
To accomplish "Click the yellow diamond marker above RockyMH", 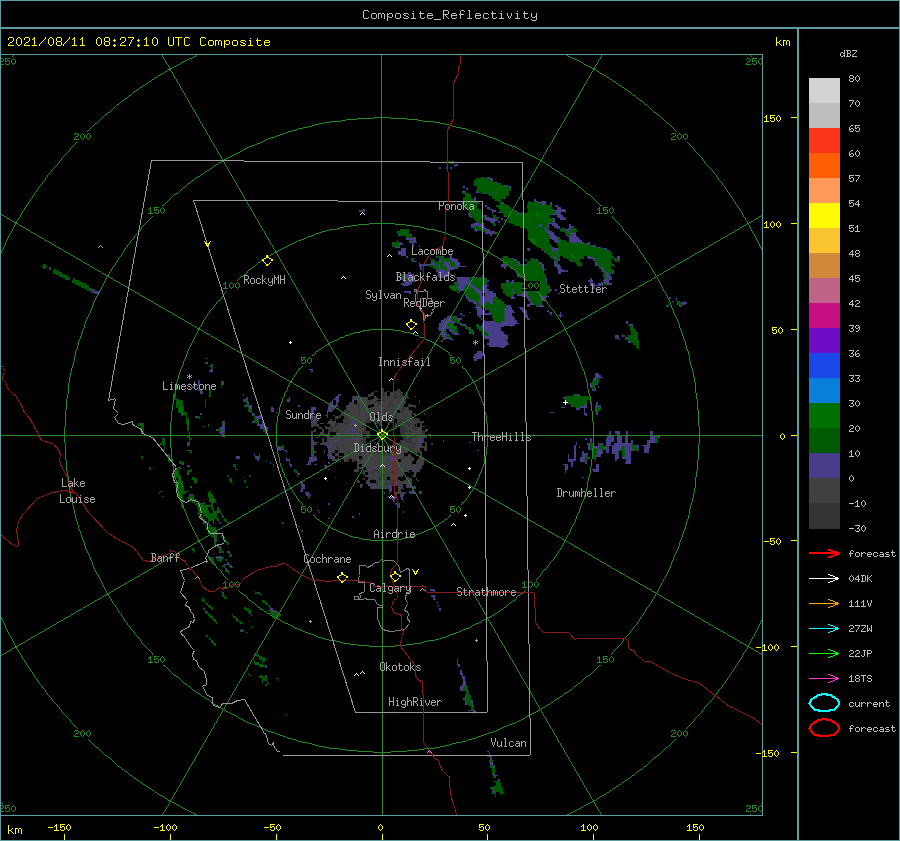I will pyautogui.click(x=267, y=261).
